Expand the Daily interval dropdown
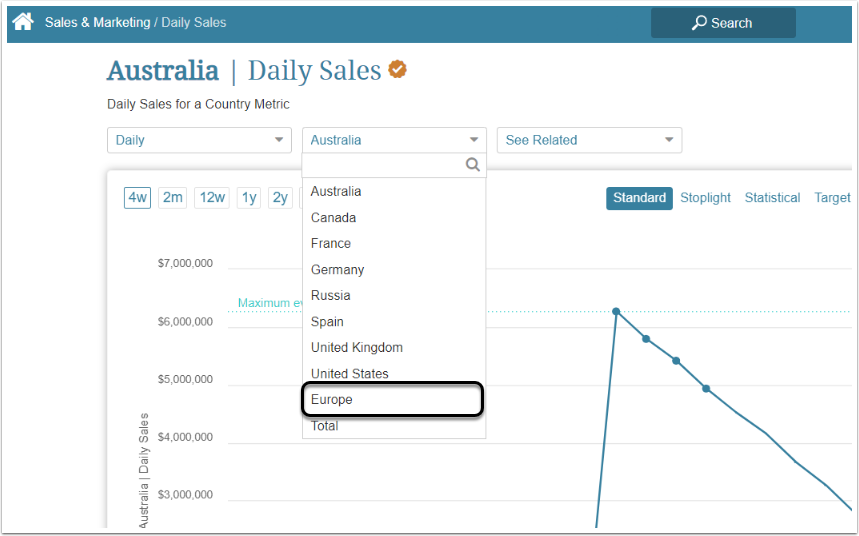The width and height of the screenshot is (859, 536). (x=199, y=140)
